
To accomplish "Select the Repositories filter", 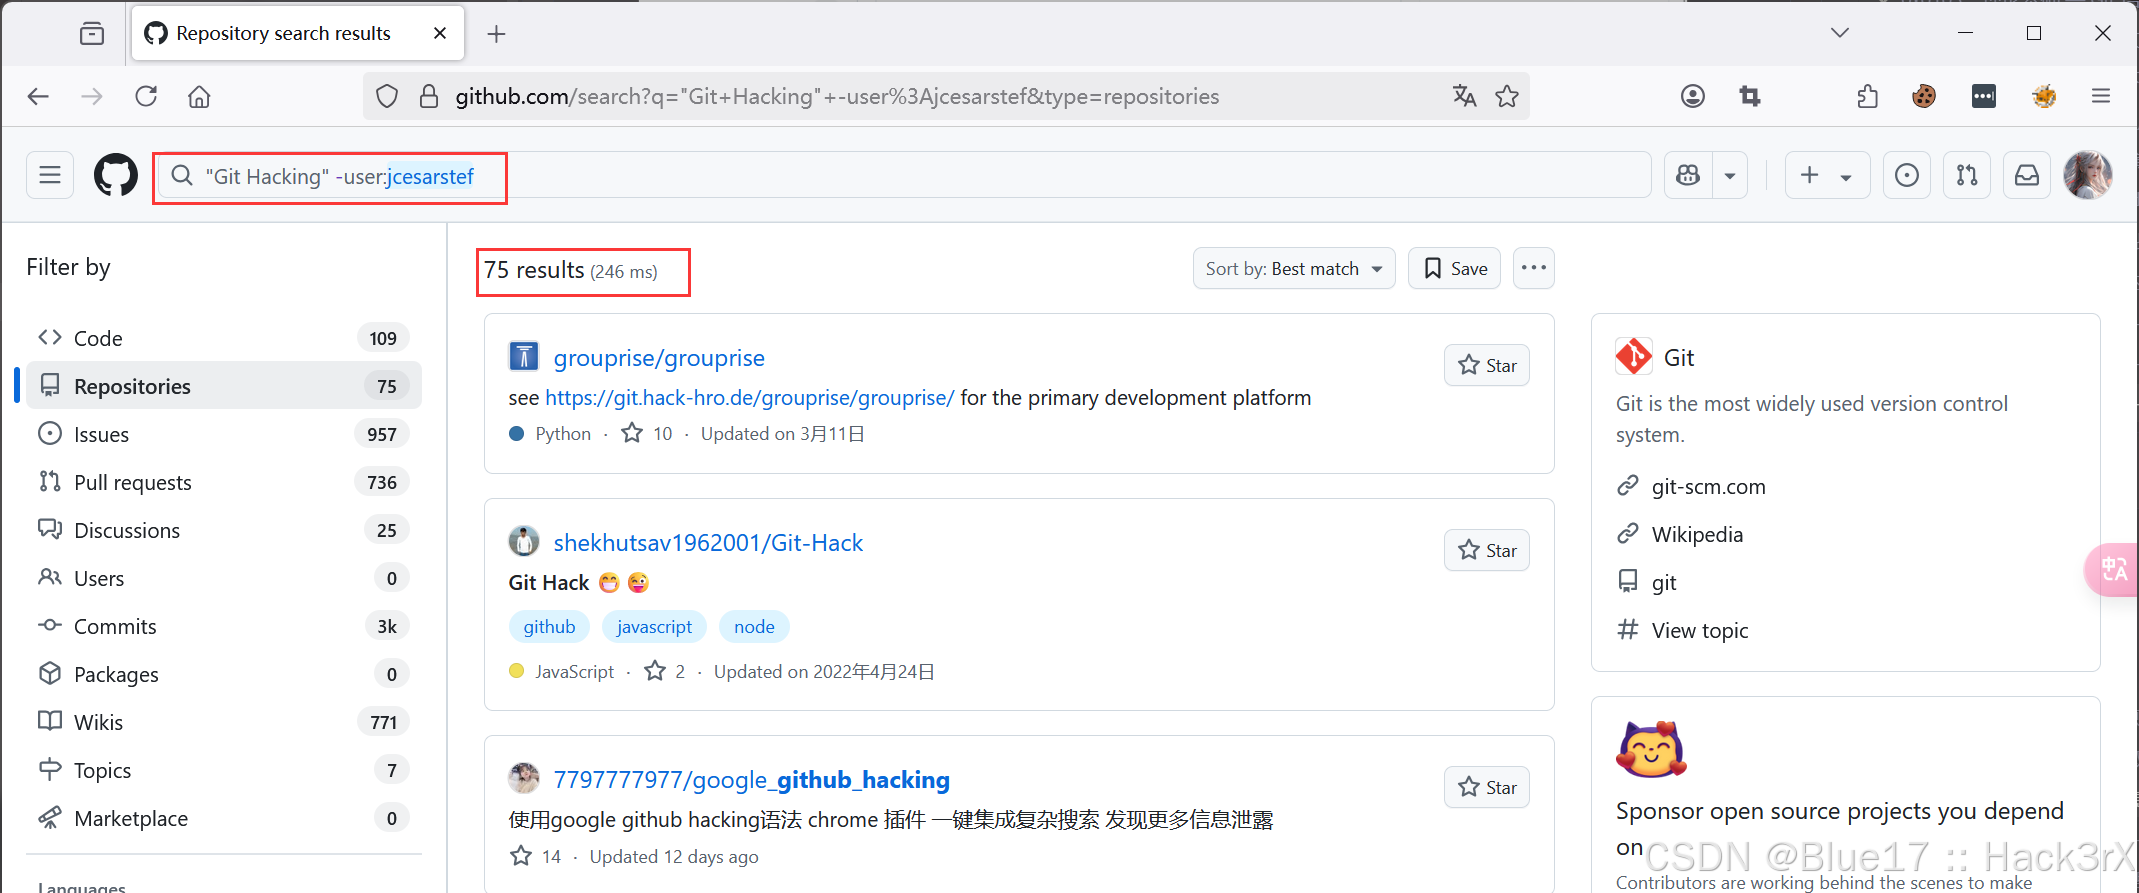I will (224, 386).
